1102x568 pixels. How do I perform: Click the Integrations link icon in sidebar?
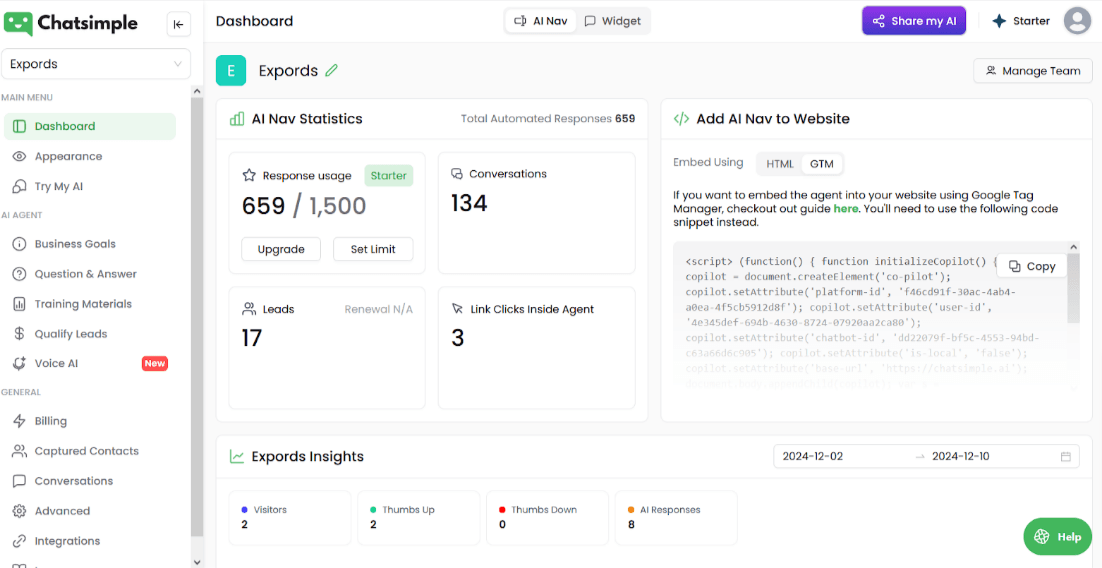(19, 541)
